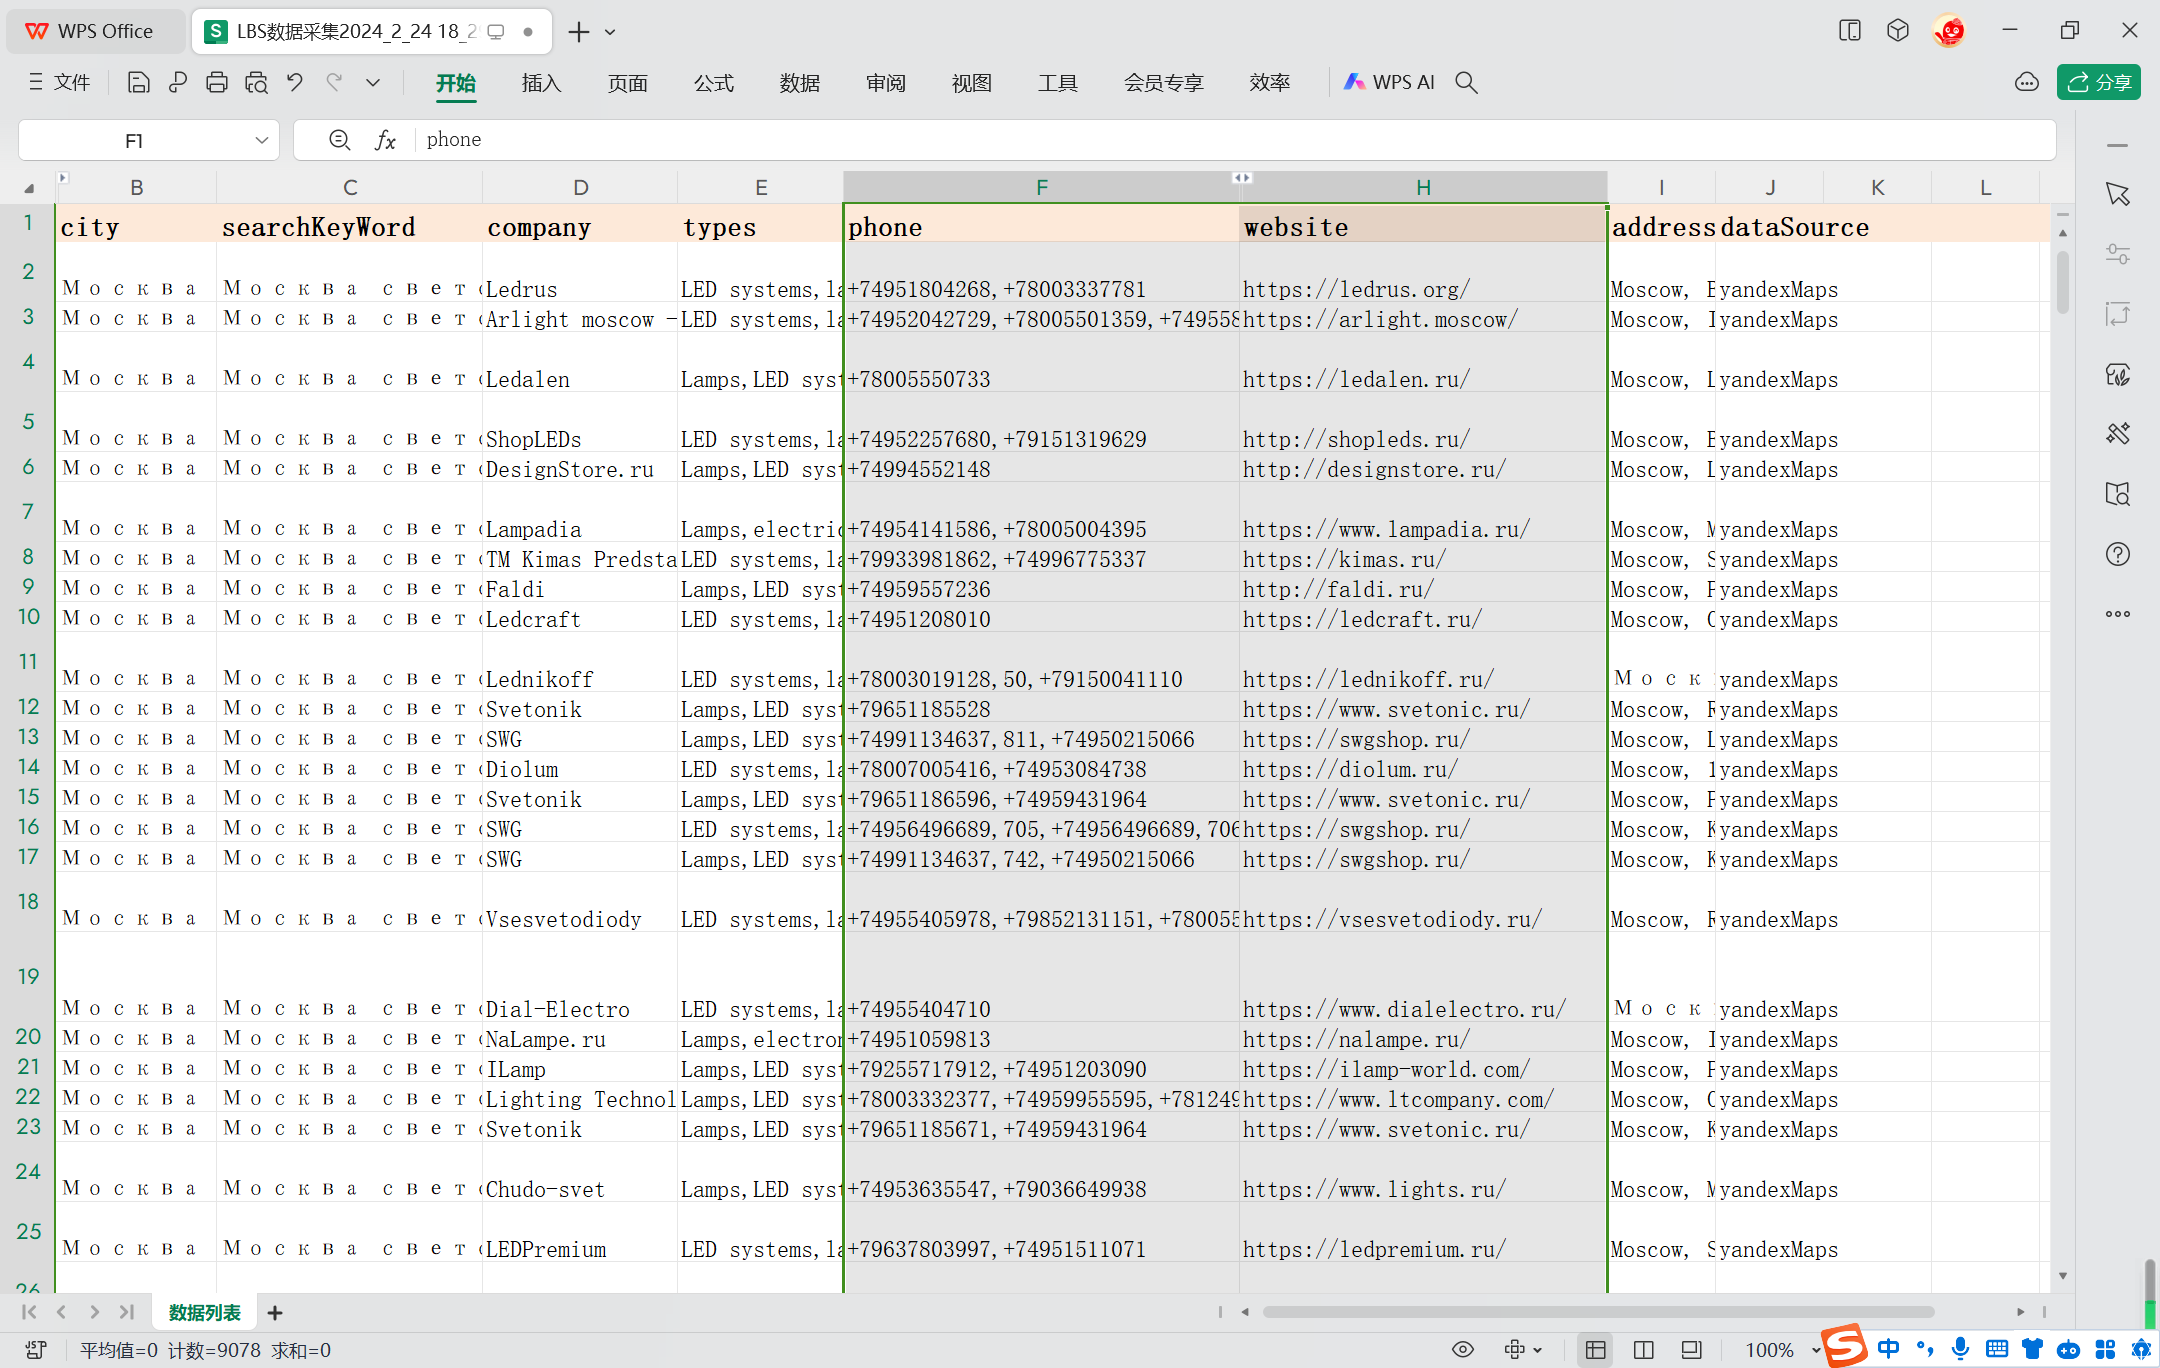This screenshot has width=2160, height=1368.
Task: Open the 公式 ribbon tab
Action: (x=714, y=83)
